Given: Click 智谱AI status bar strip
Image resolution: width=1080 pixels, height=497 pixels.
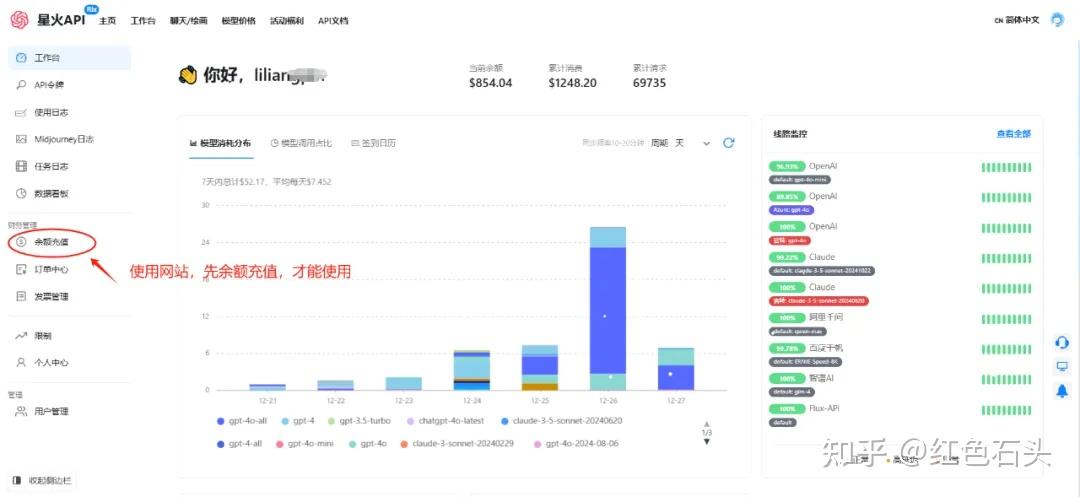Looking at the screenshot, I should pos(1006,379).
